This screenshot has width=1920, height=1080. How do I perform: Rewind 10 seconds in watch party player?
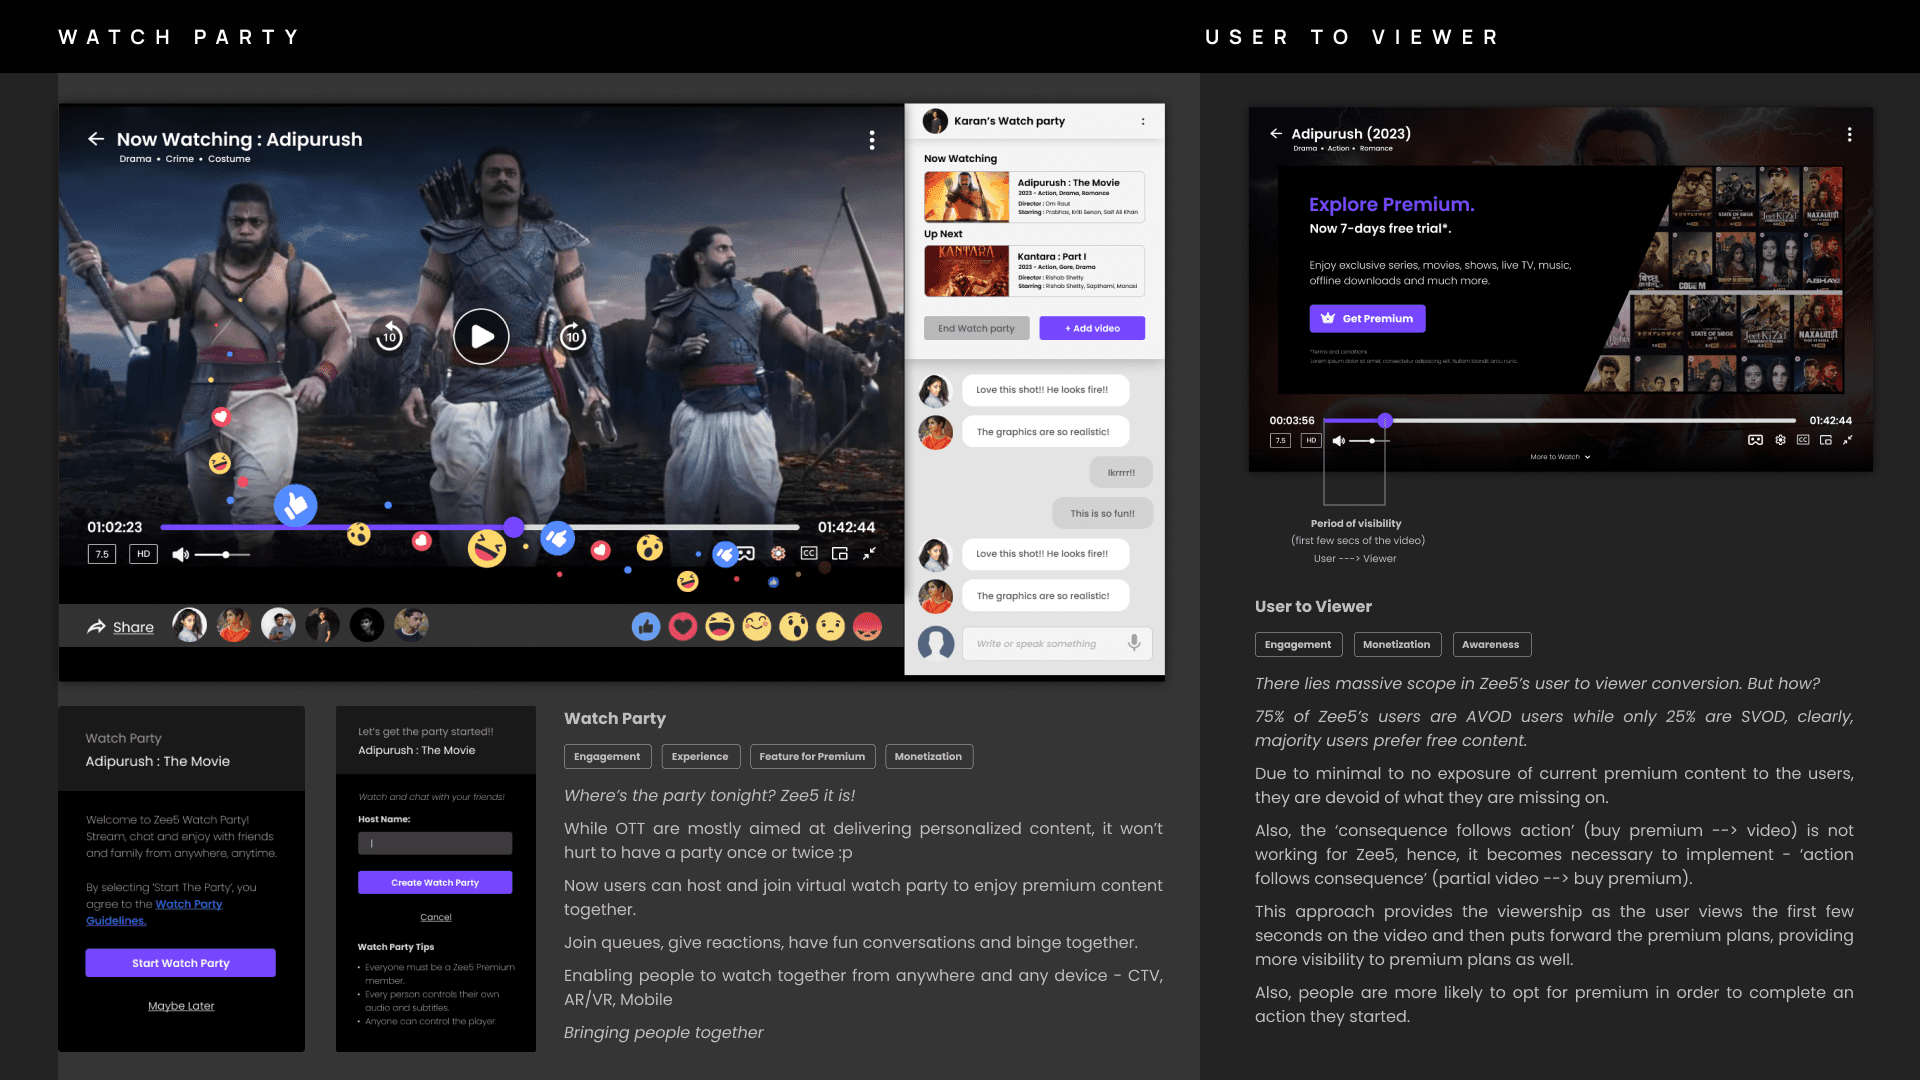tap(389, 336)
